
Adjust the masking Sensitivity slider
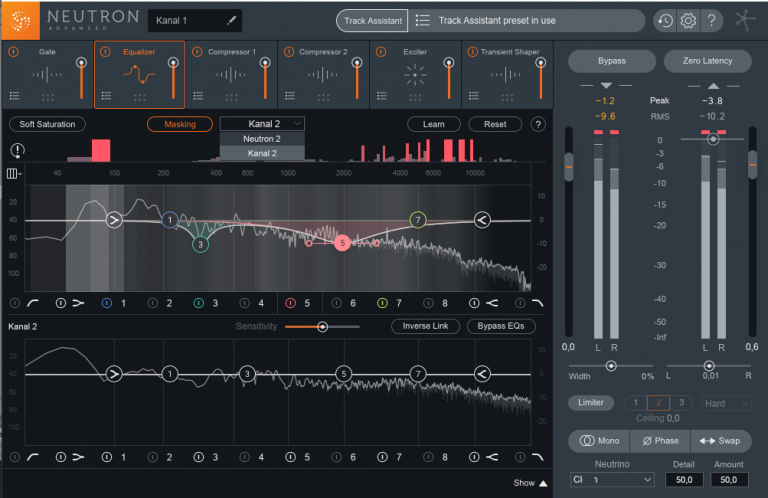[x=322, y=327]
